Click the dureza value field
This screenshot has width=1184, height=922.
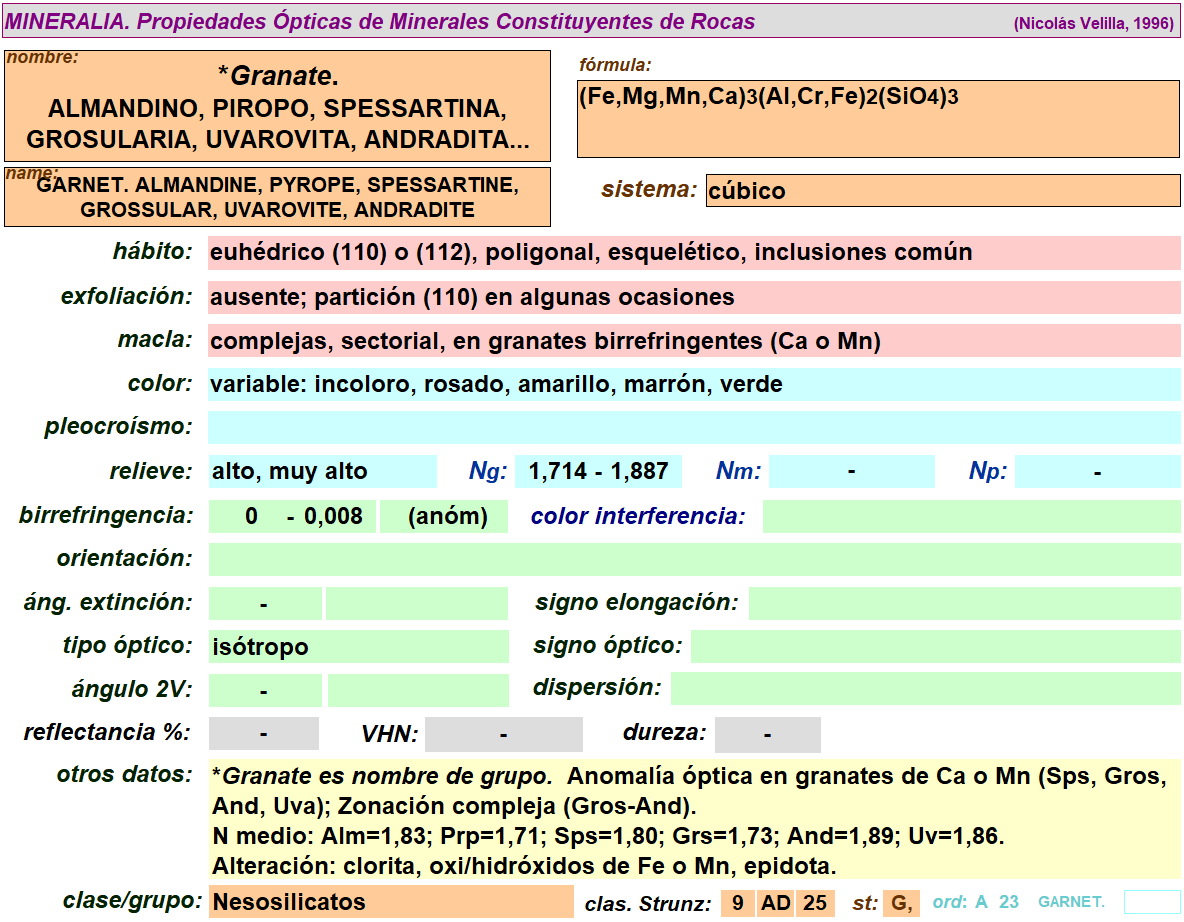[x=767, y=734]
